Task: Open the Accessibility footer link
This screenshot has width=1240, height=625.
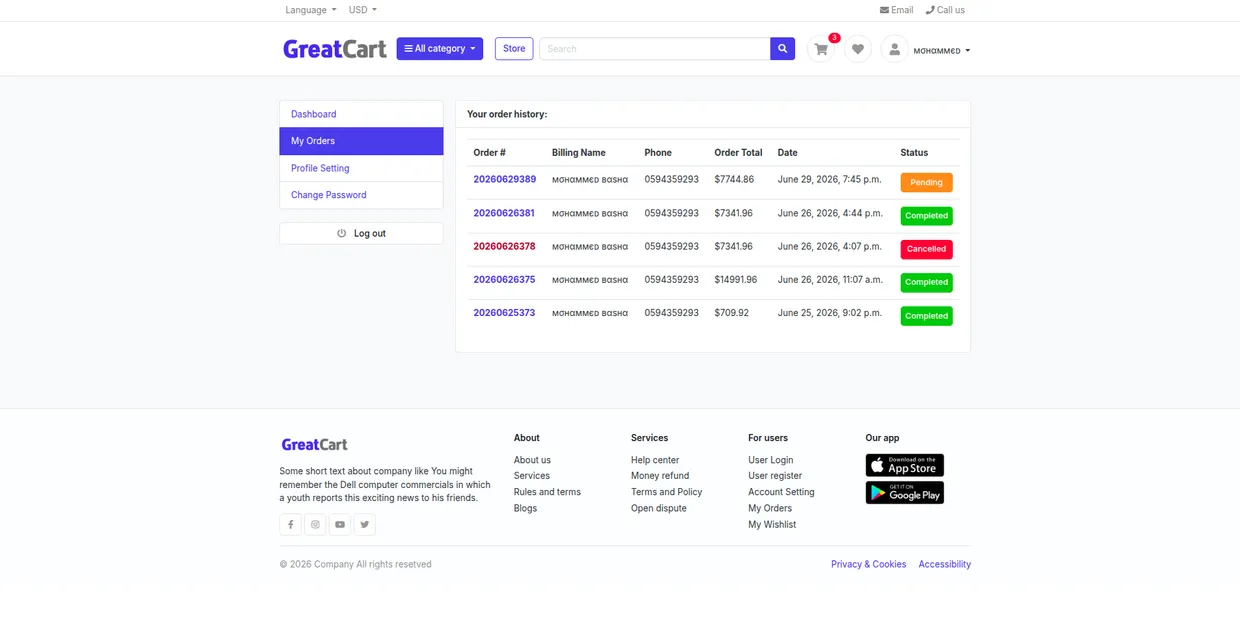Action: click(945, 564)
